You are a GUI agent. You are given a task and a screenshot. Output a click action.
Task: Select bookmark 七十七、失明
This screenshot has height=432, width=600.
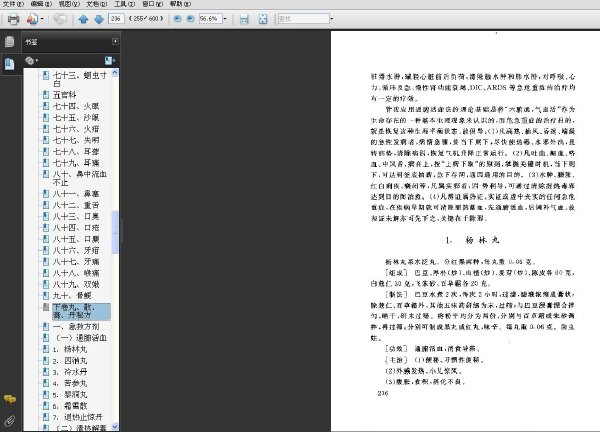tap(76, 140)
